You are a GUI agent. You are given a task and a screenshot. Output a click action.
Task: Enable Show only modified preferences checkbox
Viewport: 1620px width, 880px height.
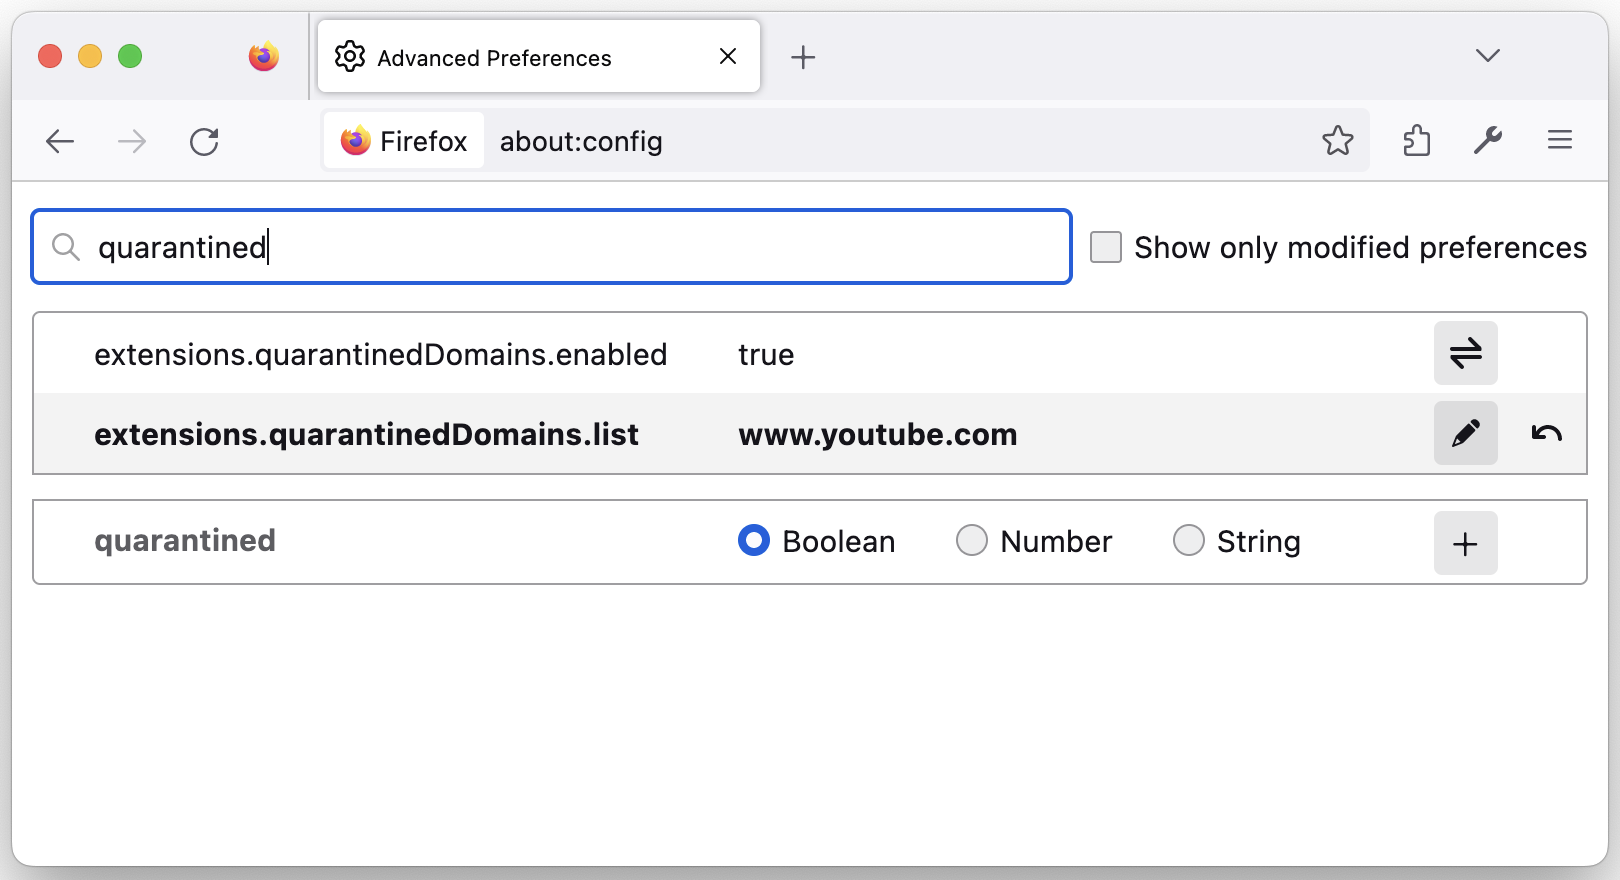pyautogui.click(x=1106, y=247)
